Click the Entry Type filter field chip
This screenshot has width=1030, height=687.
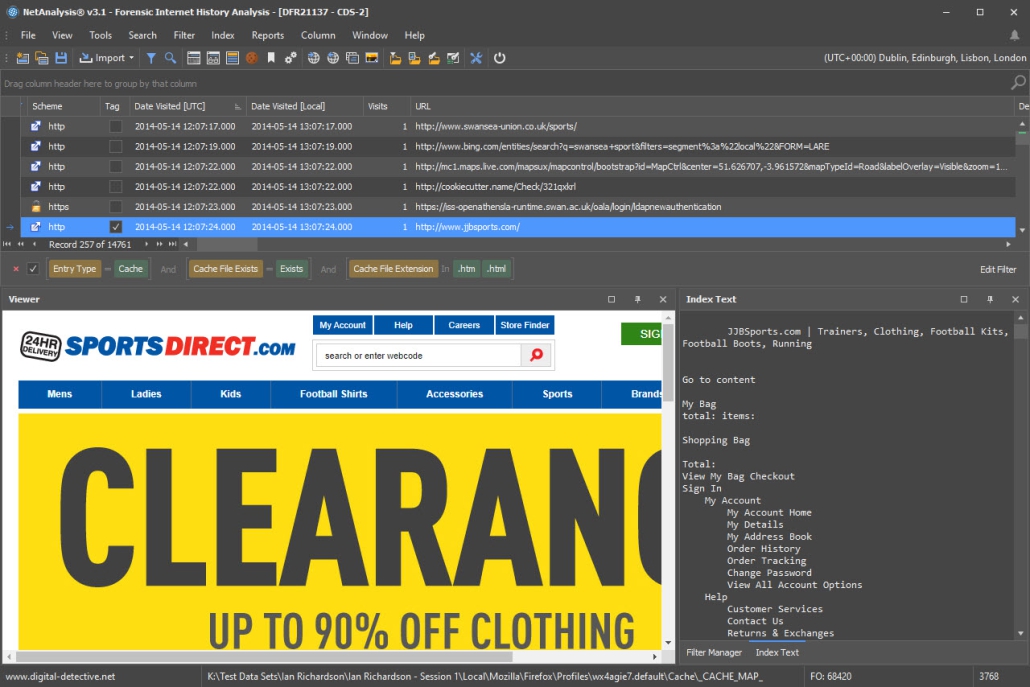pyautogui.click(x=74, y=269)
